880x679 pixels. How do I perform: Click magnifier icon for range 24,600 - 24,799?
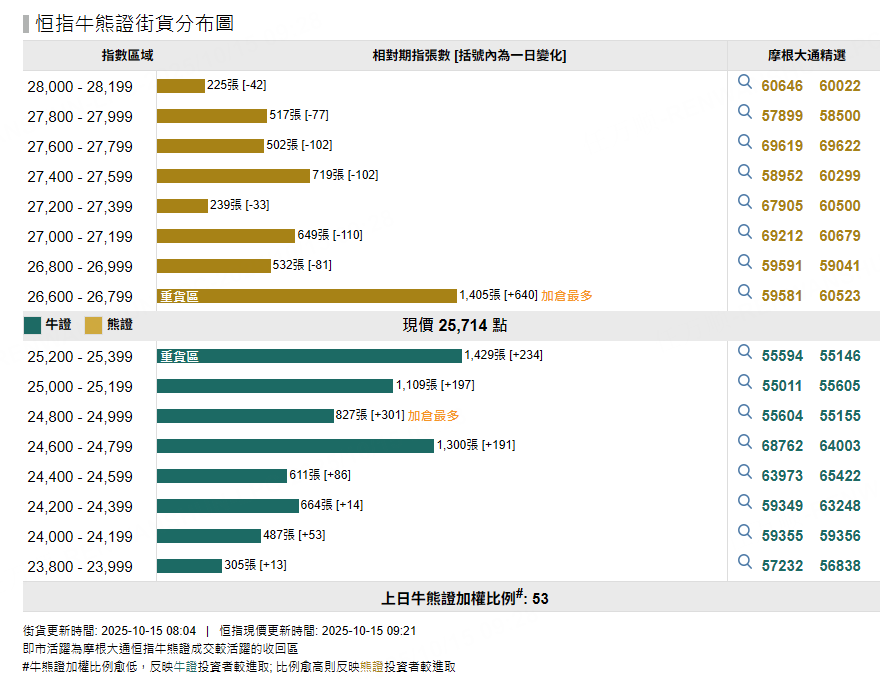click(x=744, y=444)
